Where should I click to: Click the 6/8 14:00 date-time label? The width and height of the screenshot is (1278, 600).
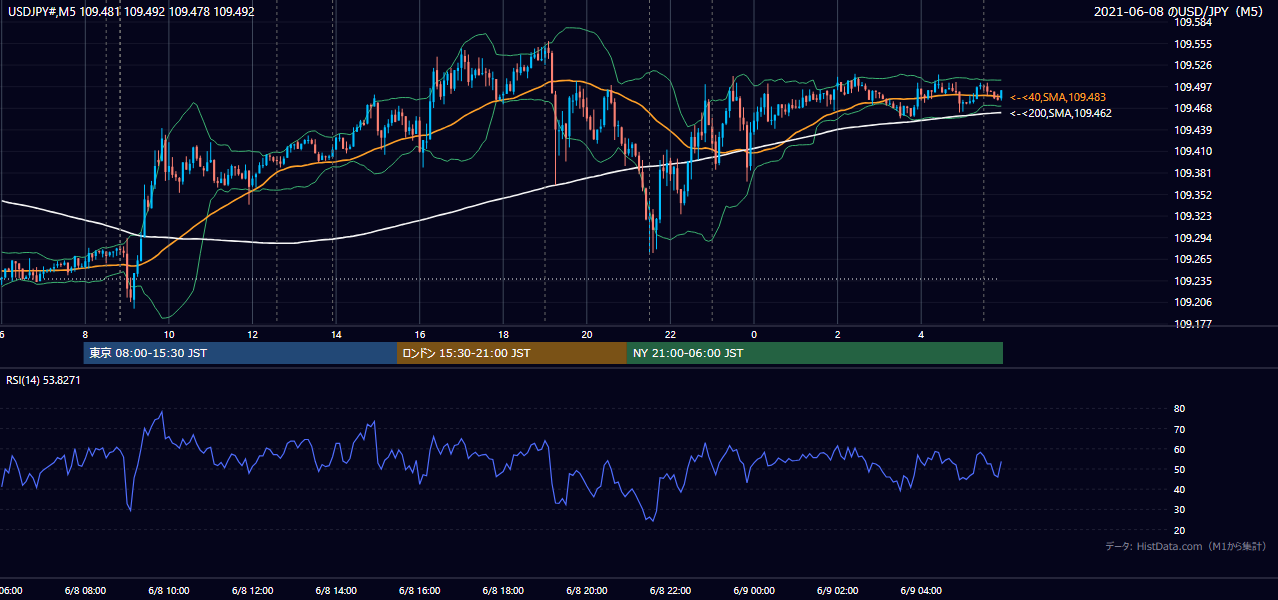click(336, 591)
